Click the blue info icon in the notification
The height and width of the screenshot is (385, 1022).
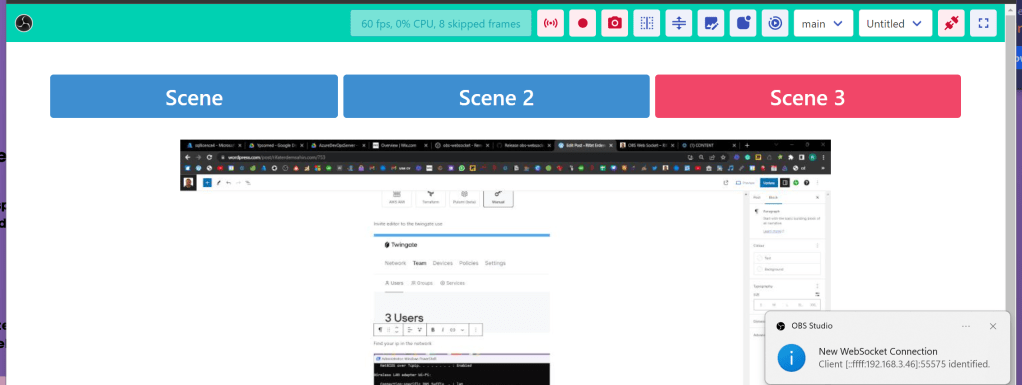click(791, 358)
